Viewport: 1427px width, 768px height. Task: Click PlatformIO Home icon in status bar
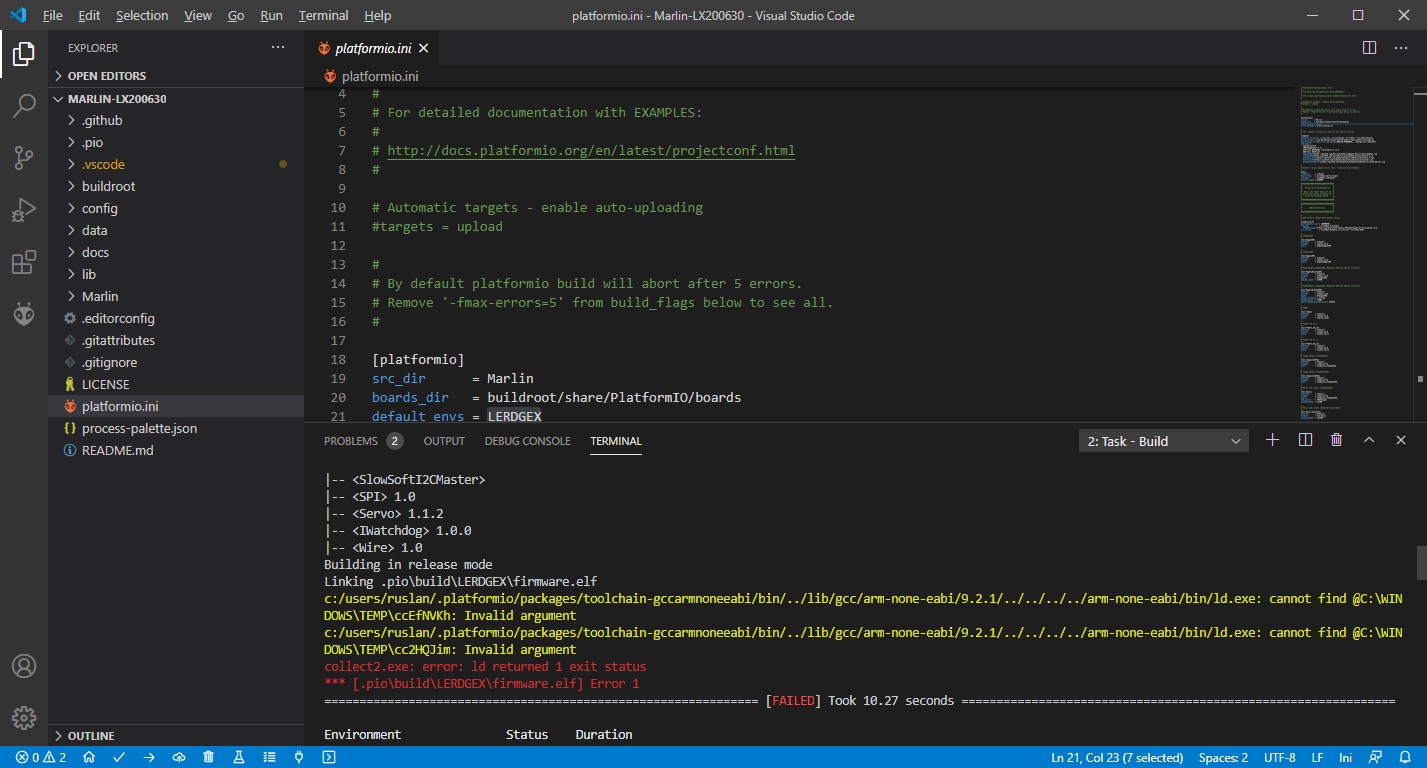click(x=89, y=758)
